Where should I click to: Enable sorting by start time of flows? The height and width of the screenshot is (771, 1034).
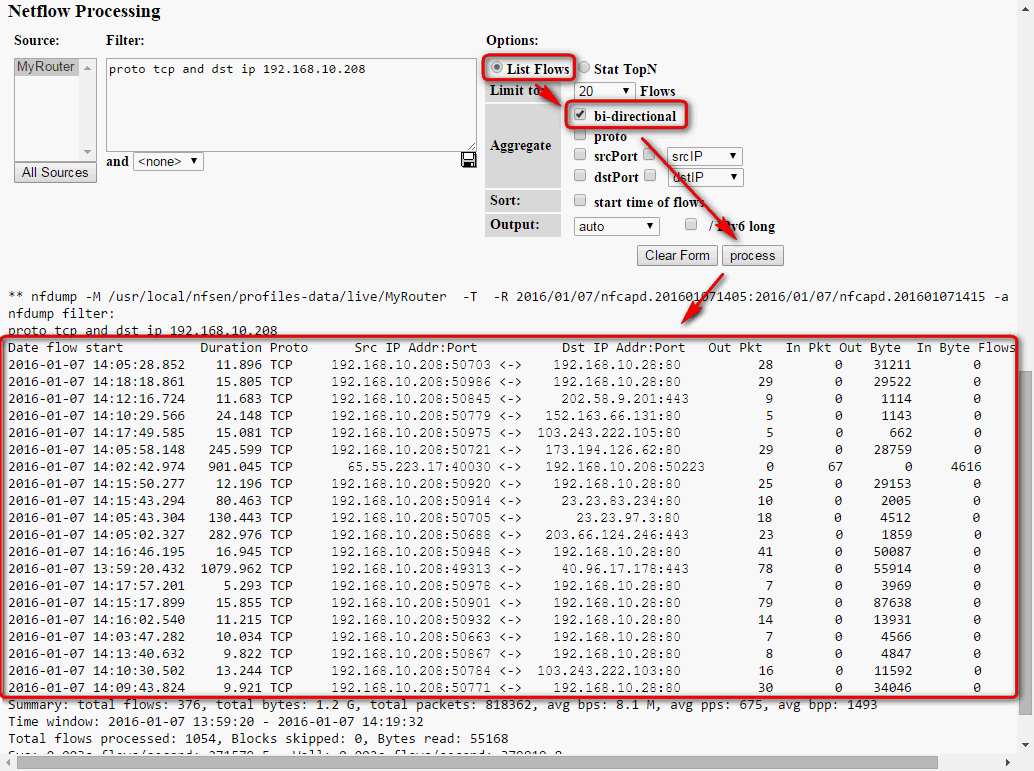coord(580,200)
